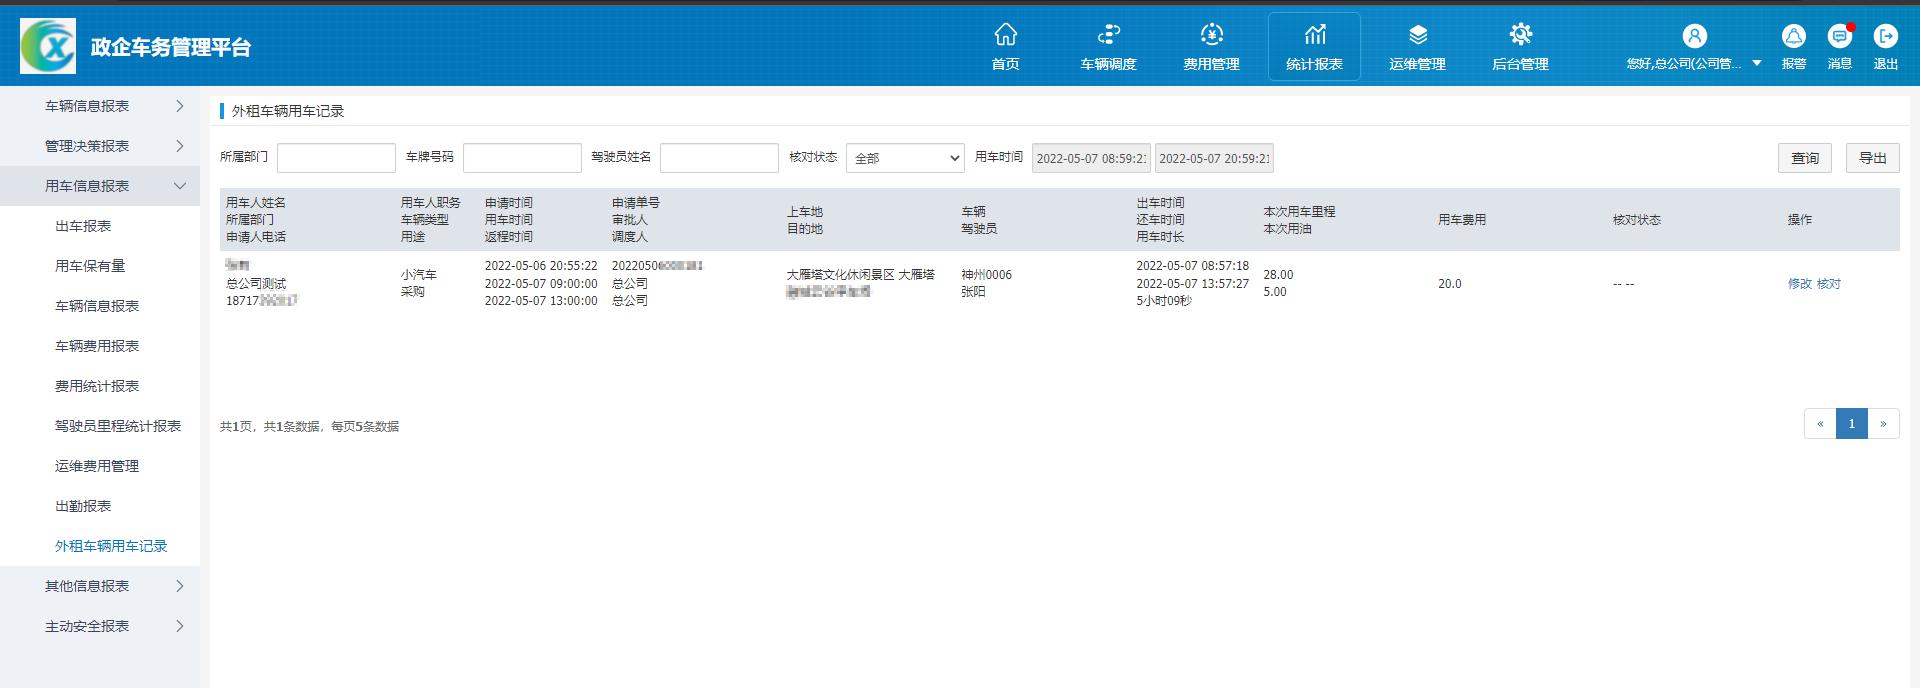Expand 车辆信息报表 sidebar group
1920x688 pixels.
[100, 106]
